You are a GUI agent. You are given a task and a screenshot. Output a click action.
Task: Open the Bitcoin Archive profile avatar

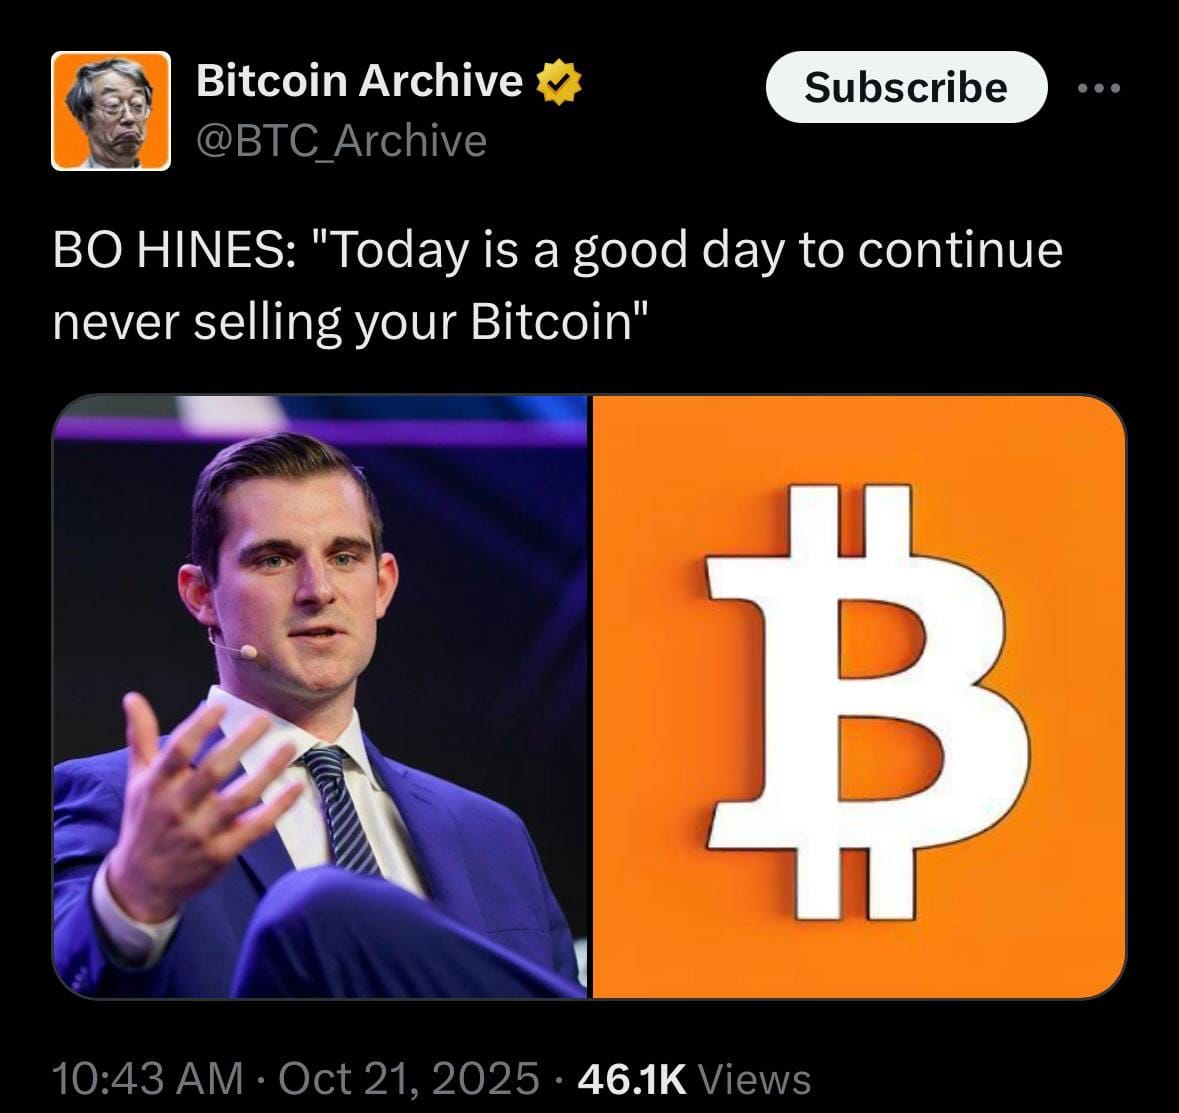111,111
